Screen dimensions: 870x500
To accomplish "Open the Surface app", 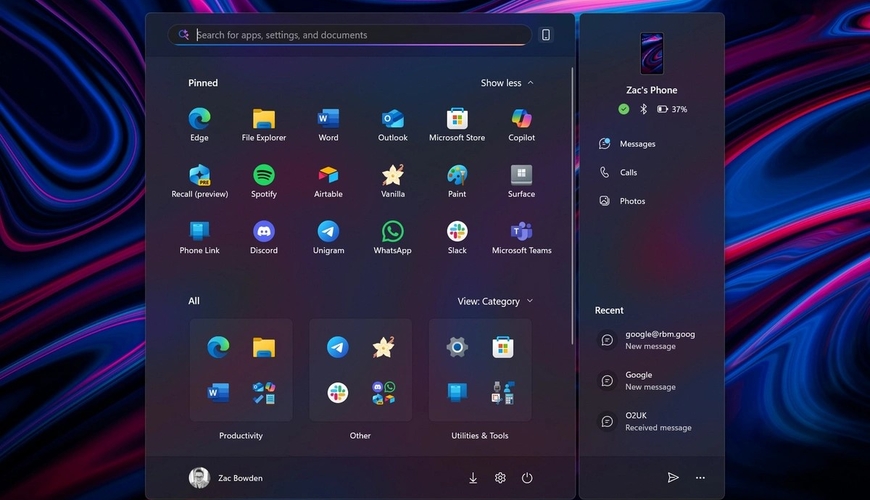I will (x=521, y=181).
